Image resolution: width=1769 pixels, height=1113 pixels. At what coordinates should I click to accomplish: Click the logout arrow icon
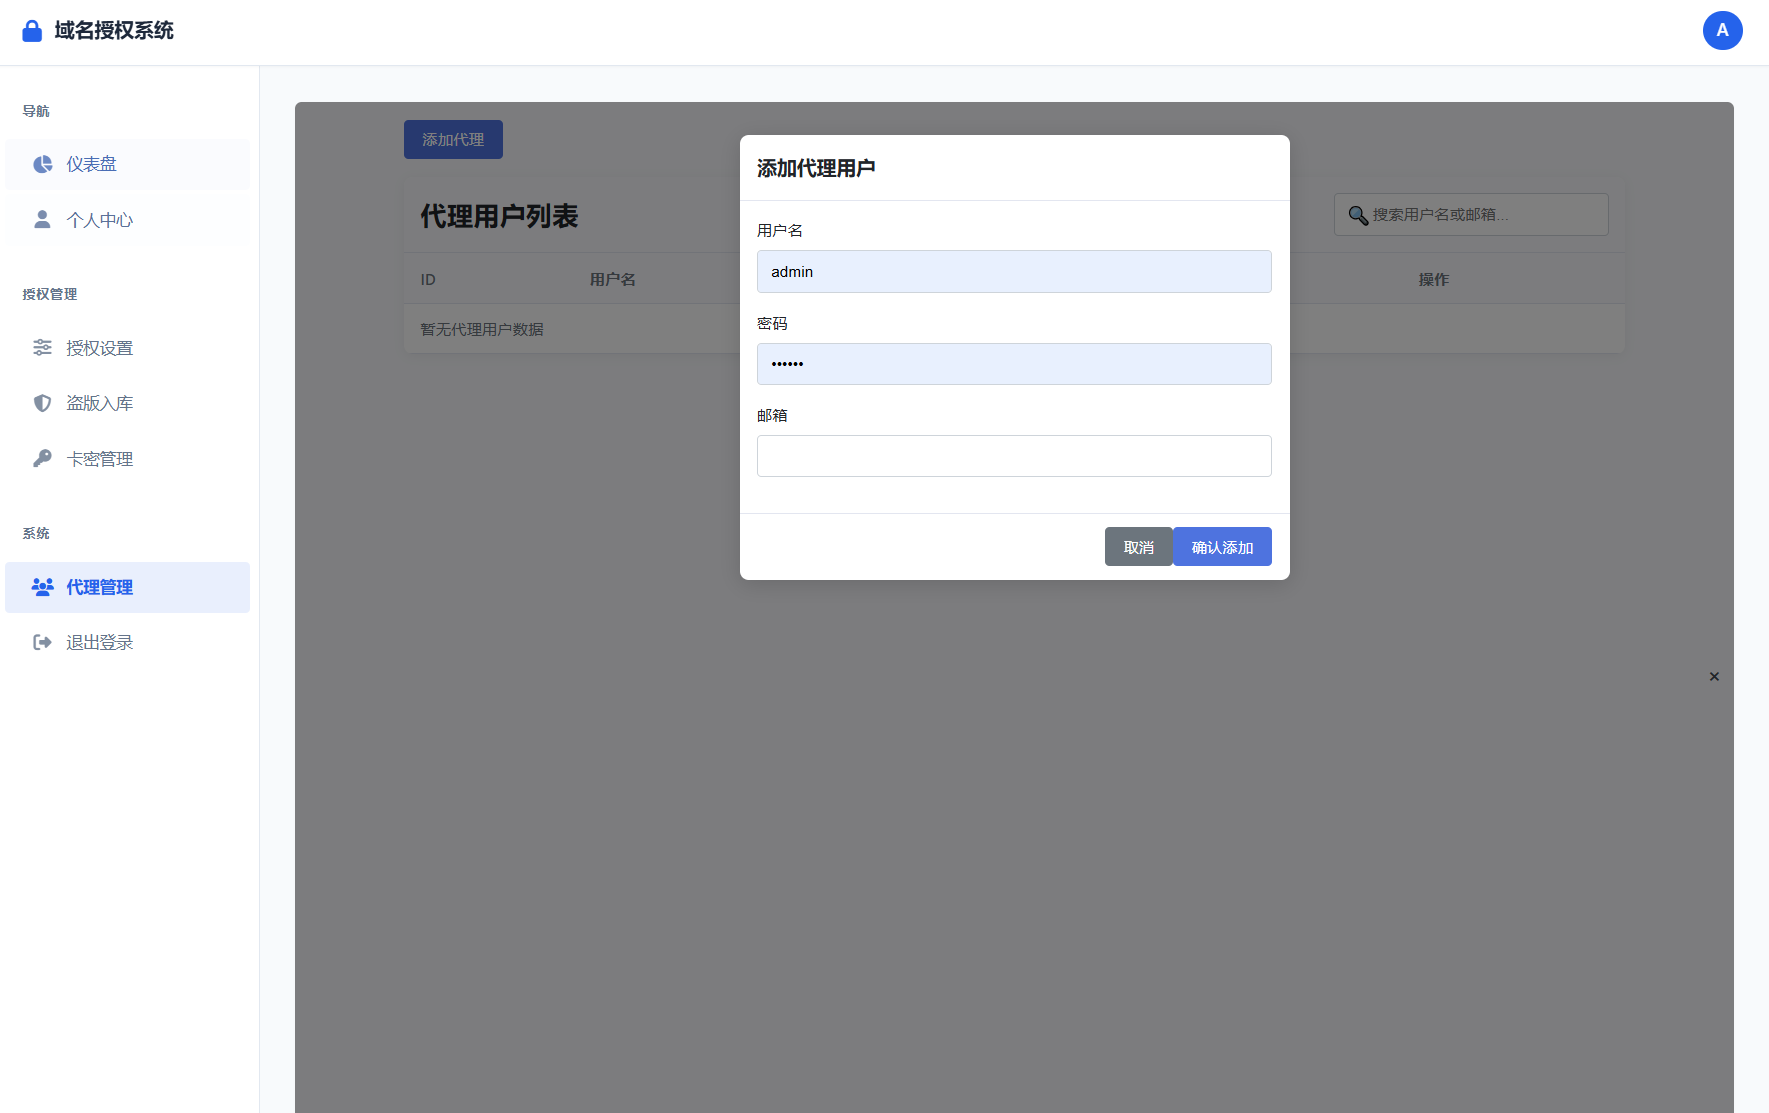pyautogui.click(x=42, y=642)
